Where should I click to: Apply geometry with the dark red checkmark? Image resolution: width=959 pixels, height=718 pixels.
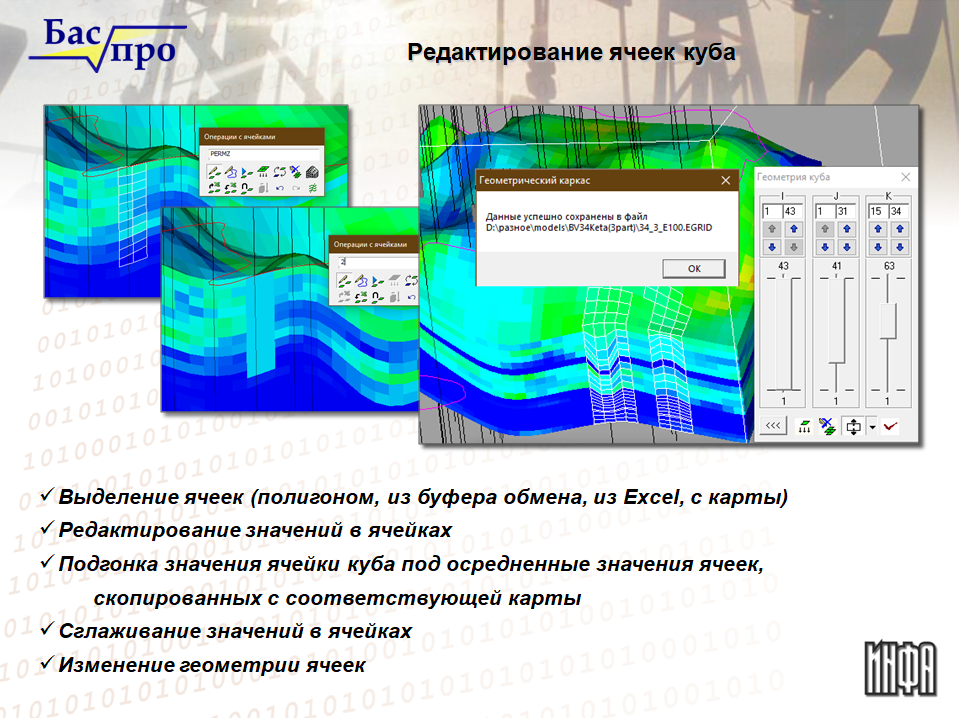point(890,426)
